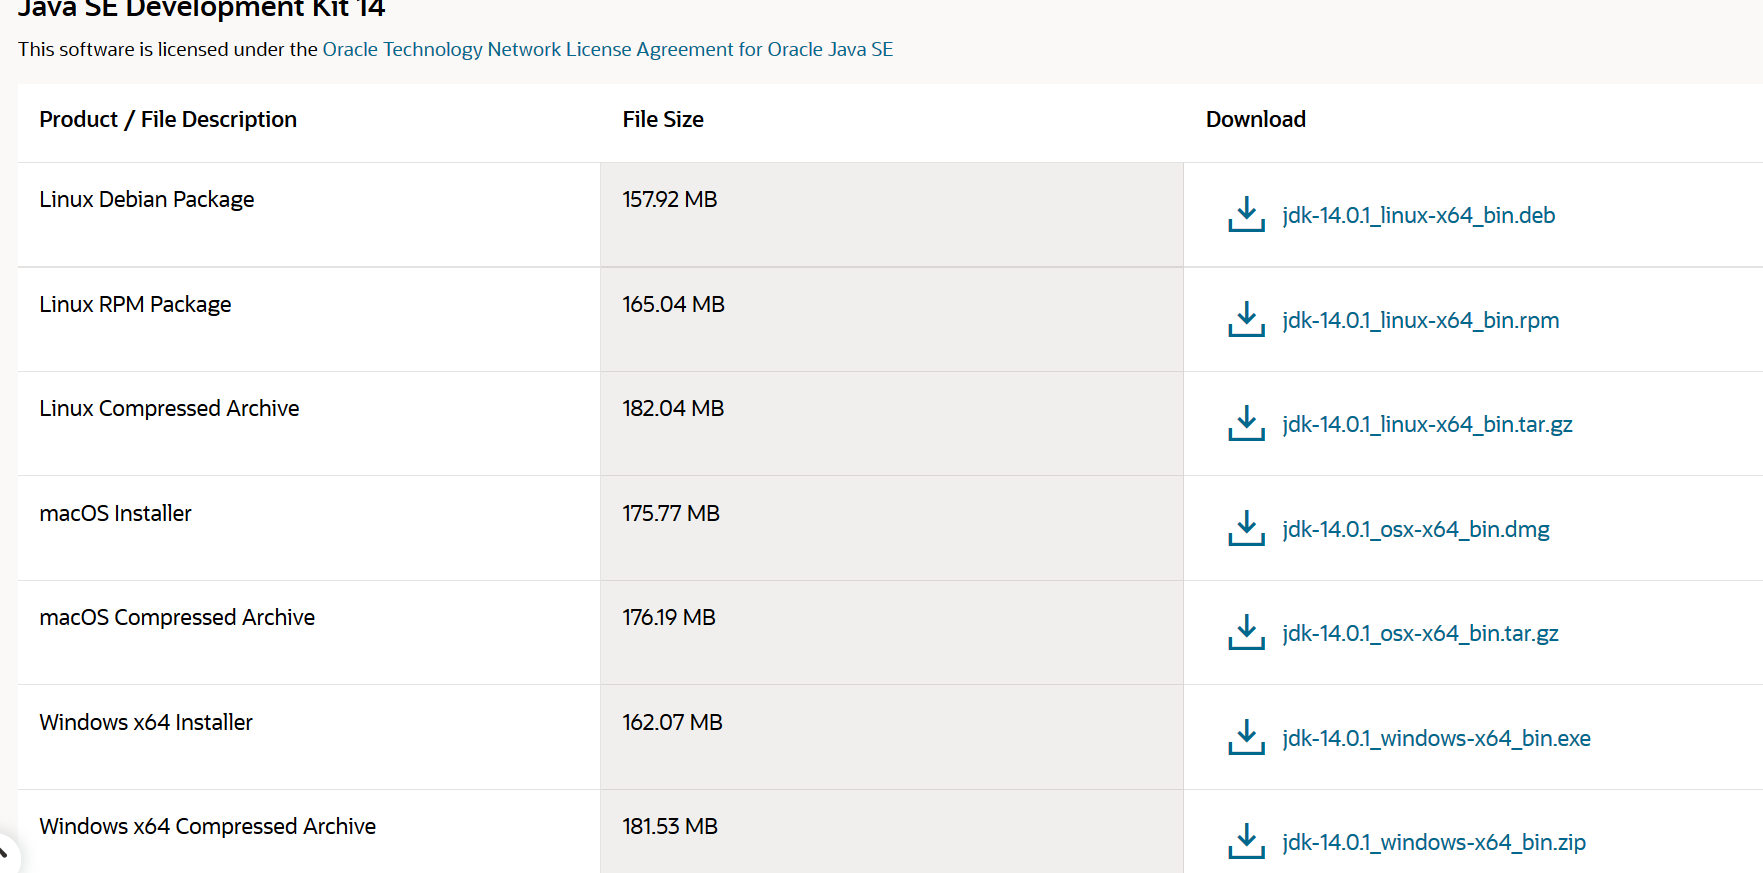The height and width of the screenshot is (873, 1763).
Task: Download jdk-14.0.1_windows-x64_bin.exe file link
Action: [x=1436, y=738]
